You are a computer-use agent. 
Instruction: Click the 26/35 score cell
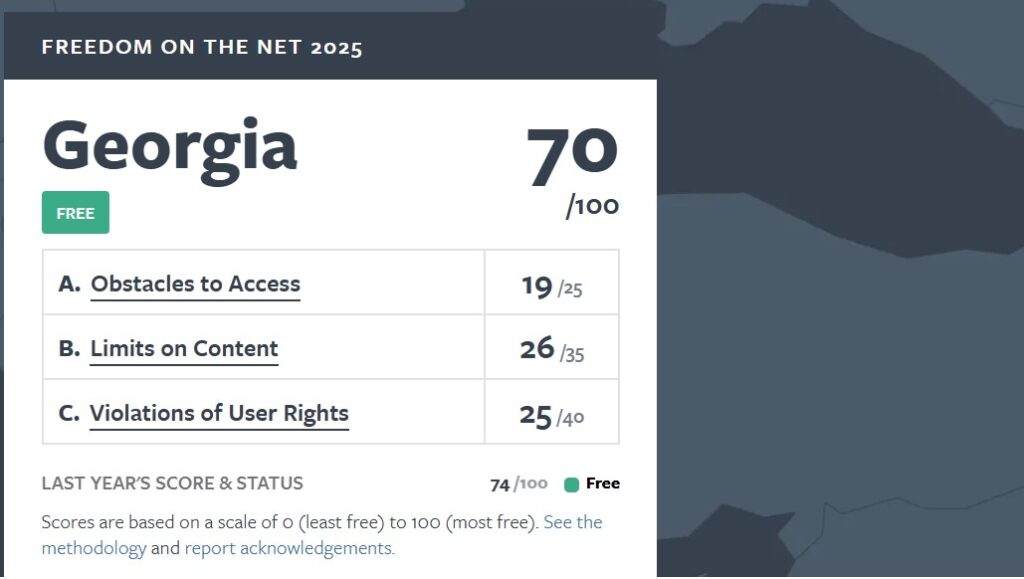tap(551, 350)
